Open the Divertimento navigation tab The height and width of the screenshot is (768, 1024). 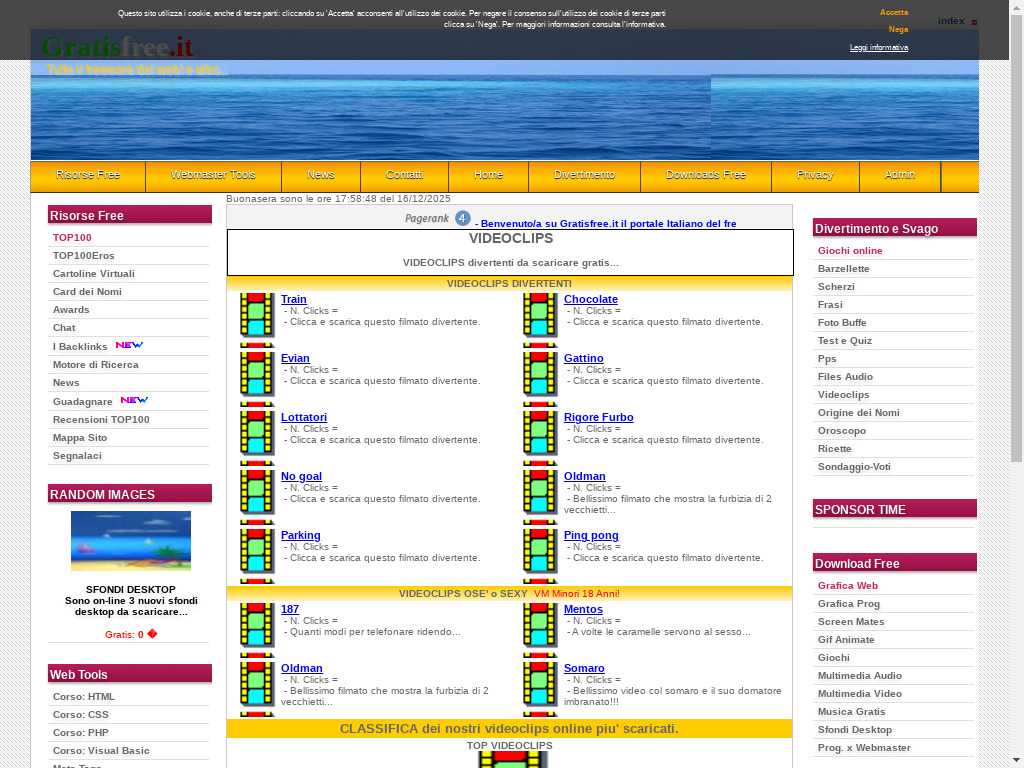click(584, 175)
